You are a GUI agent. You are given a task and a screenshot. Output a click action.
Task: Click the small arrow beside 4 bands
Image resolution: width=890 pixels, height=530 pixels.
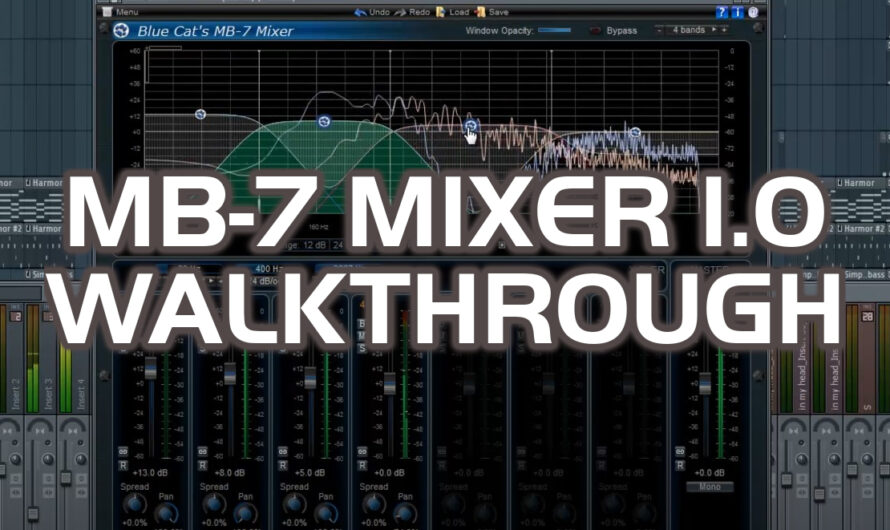pos(714,30)
